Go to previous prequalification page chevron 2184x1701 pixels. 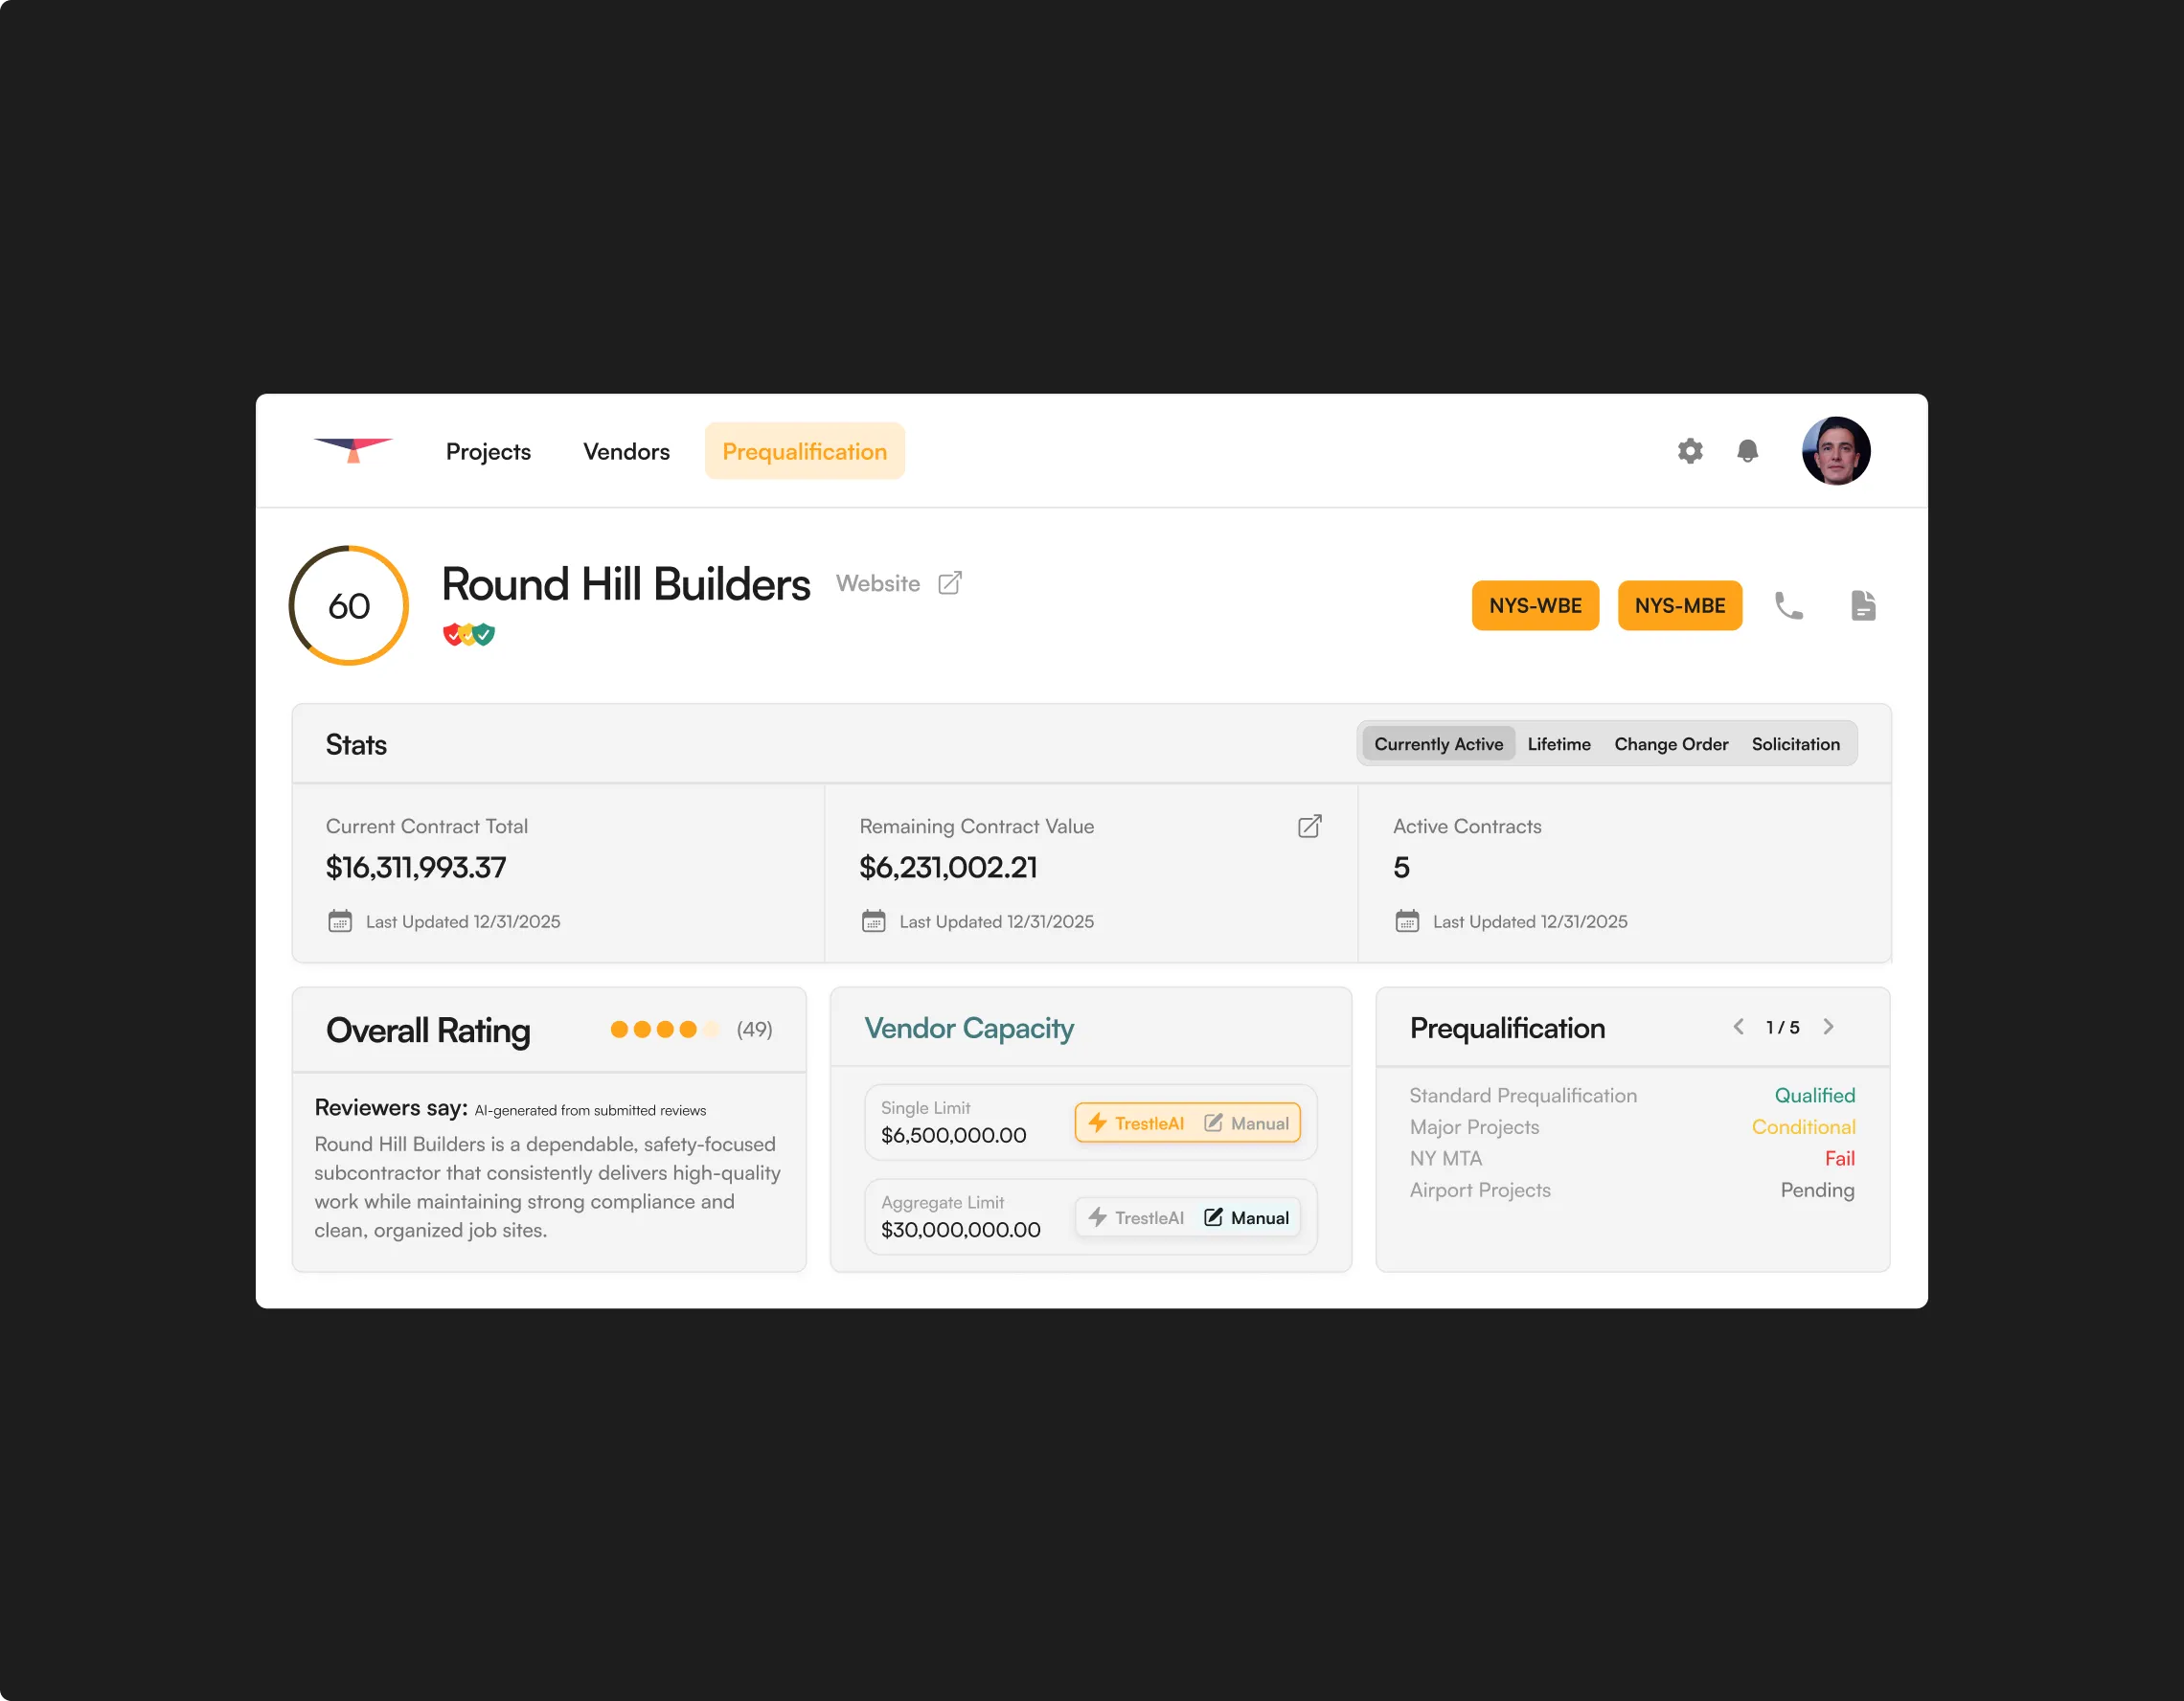click(x=1739, y=1027)
